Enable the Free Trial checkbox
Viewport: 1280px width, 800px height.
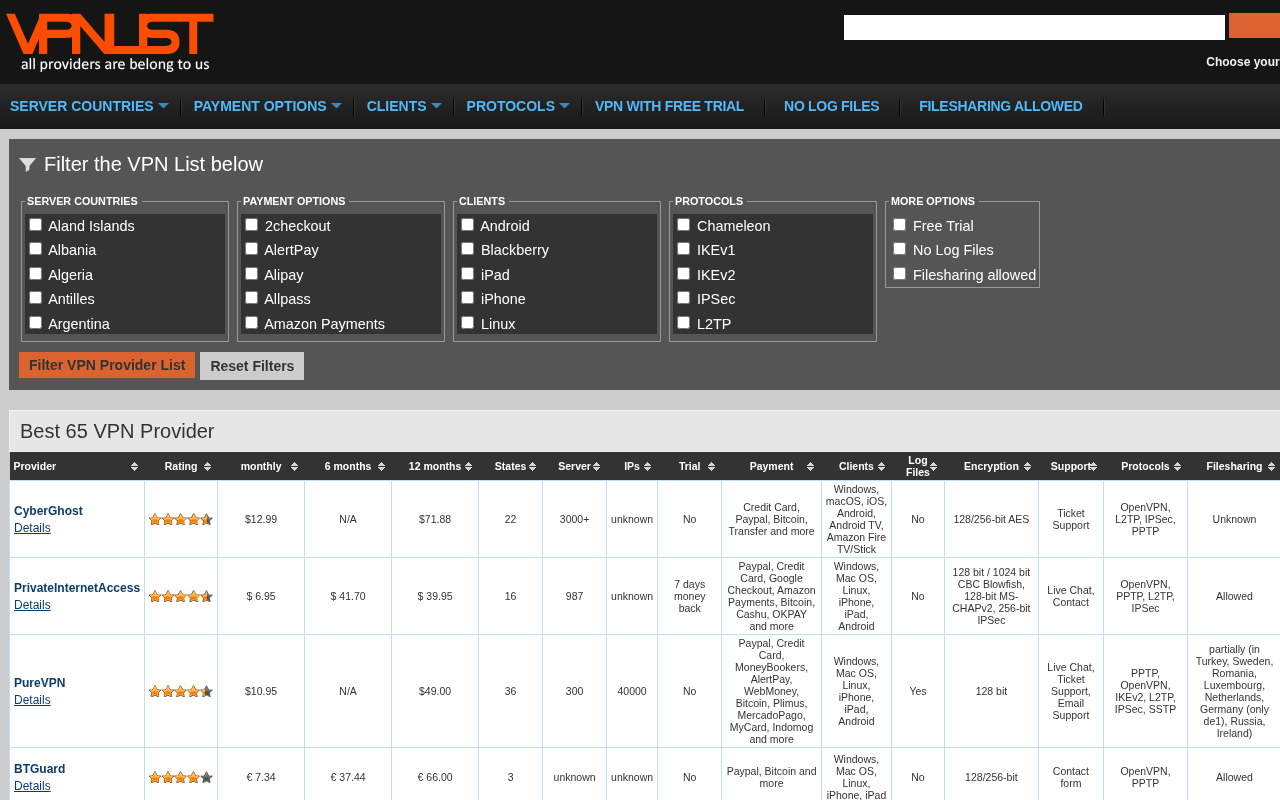(900, 225)
